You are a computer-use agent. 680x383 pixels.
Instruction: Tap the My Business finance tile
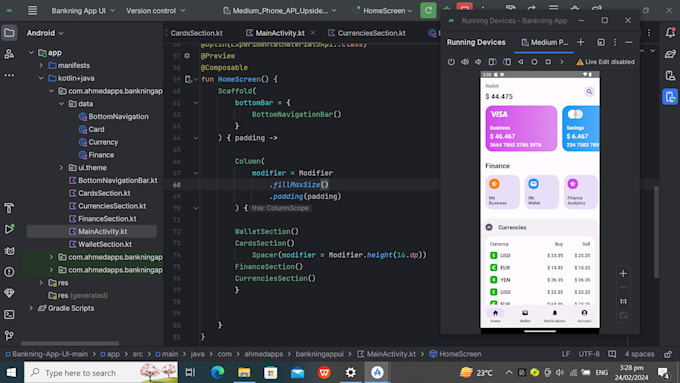pyautogui.click(x=502, y=192)
